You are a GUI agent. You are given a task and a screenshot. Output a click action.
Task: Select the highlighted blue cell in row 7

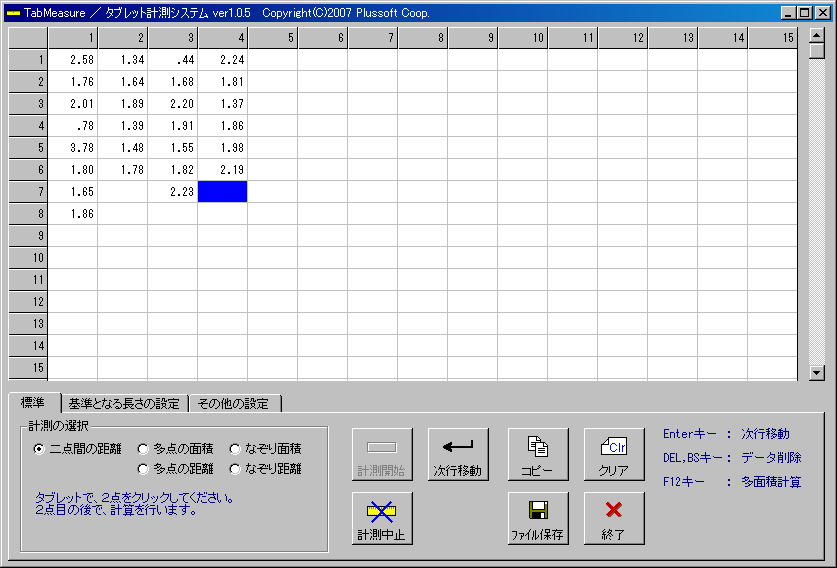pyautogui.click(x=223, y=192)
